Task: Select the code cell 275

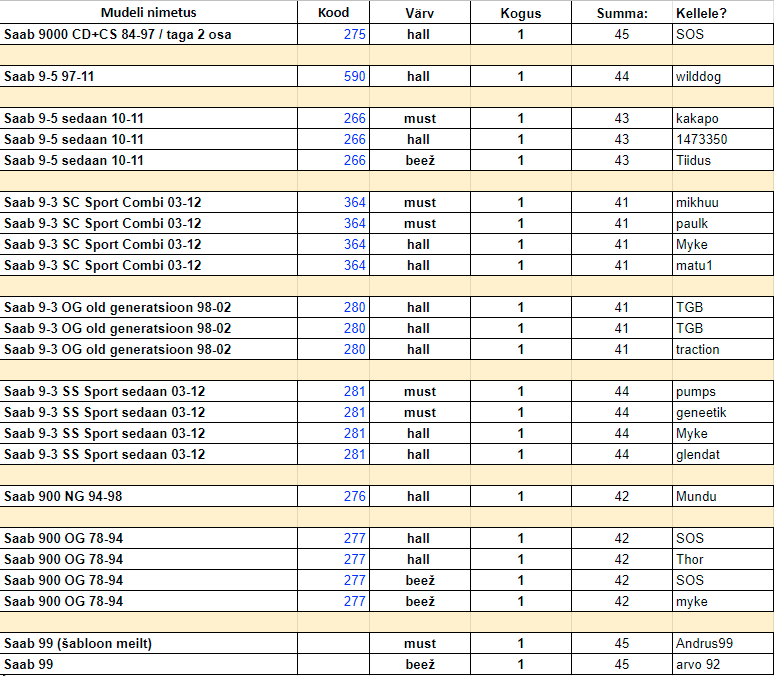Action: pos(333,35)
